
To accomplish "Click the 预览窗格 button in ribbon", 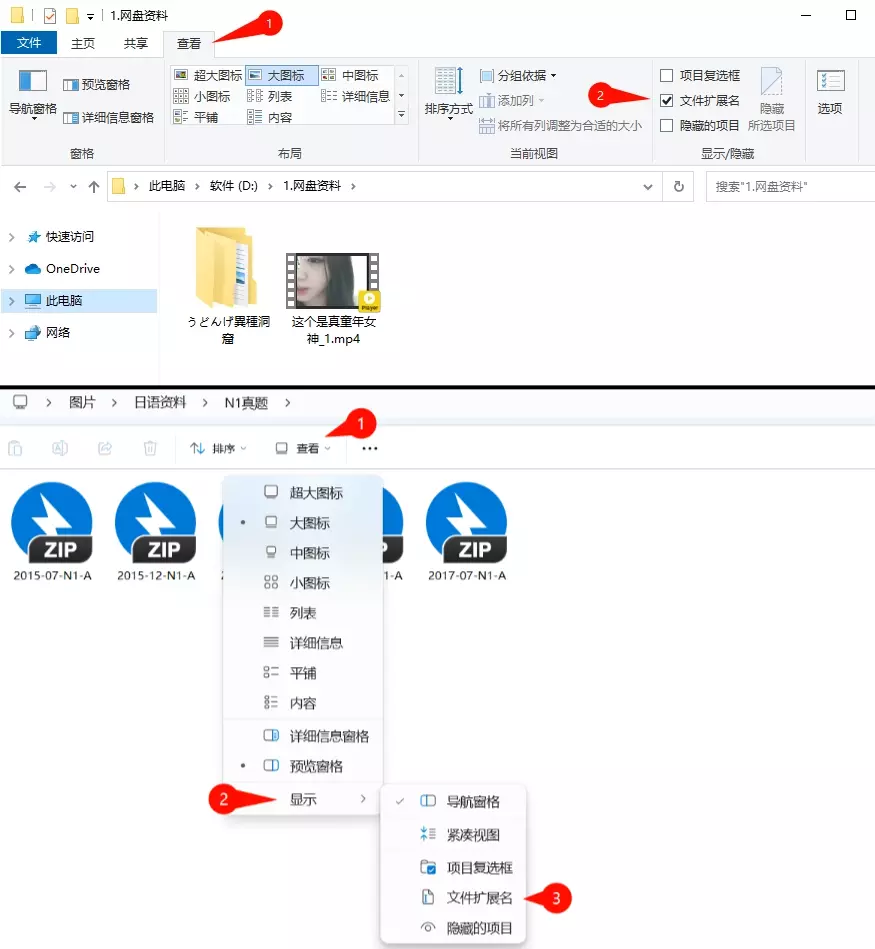I will tap(96, 85).
